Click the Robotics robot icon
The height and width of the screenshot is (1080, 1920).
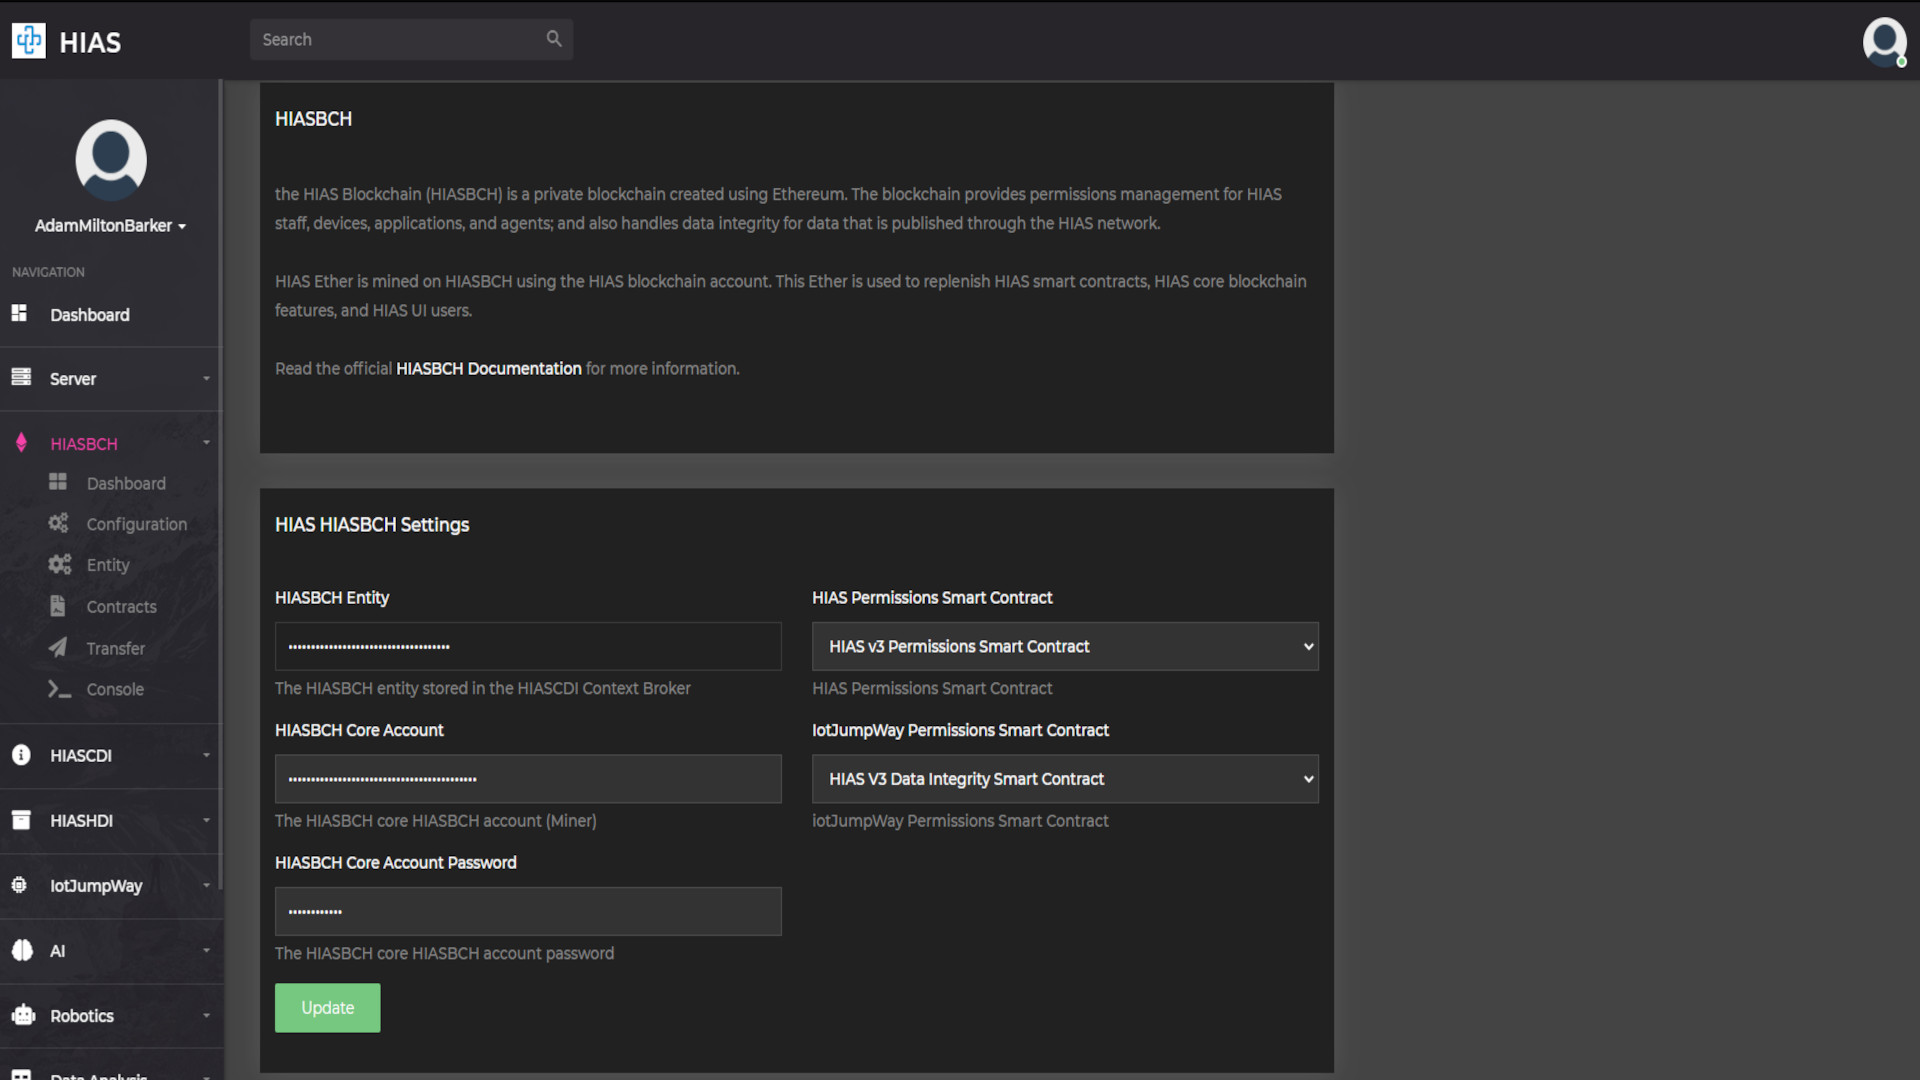click(23, 1015)
